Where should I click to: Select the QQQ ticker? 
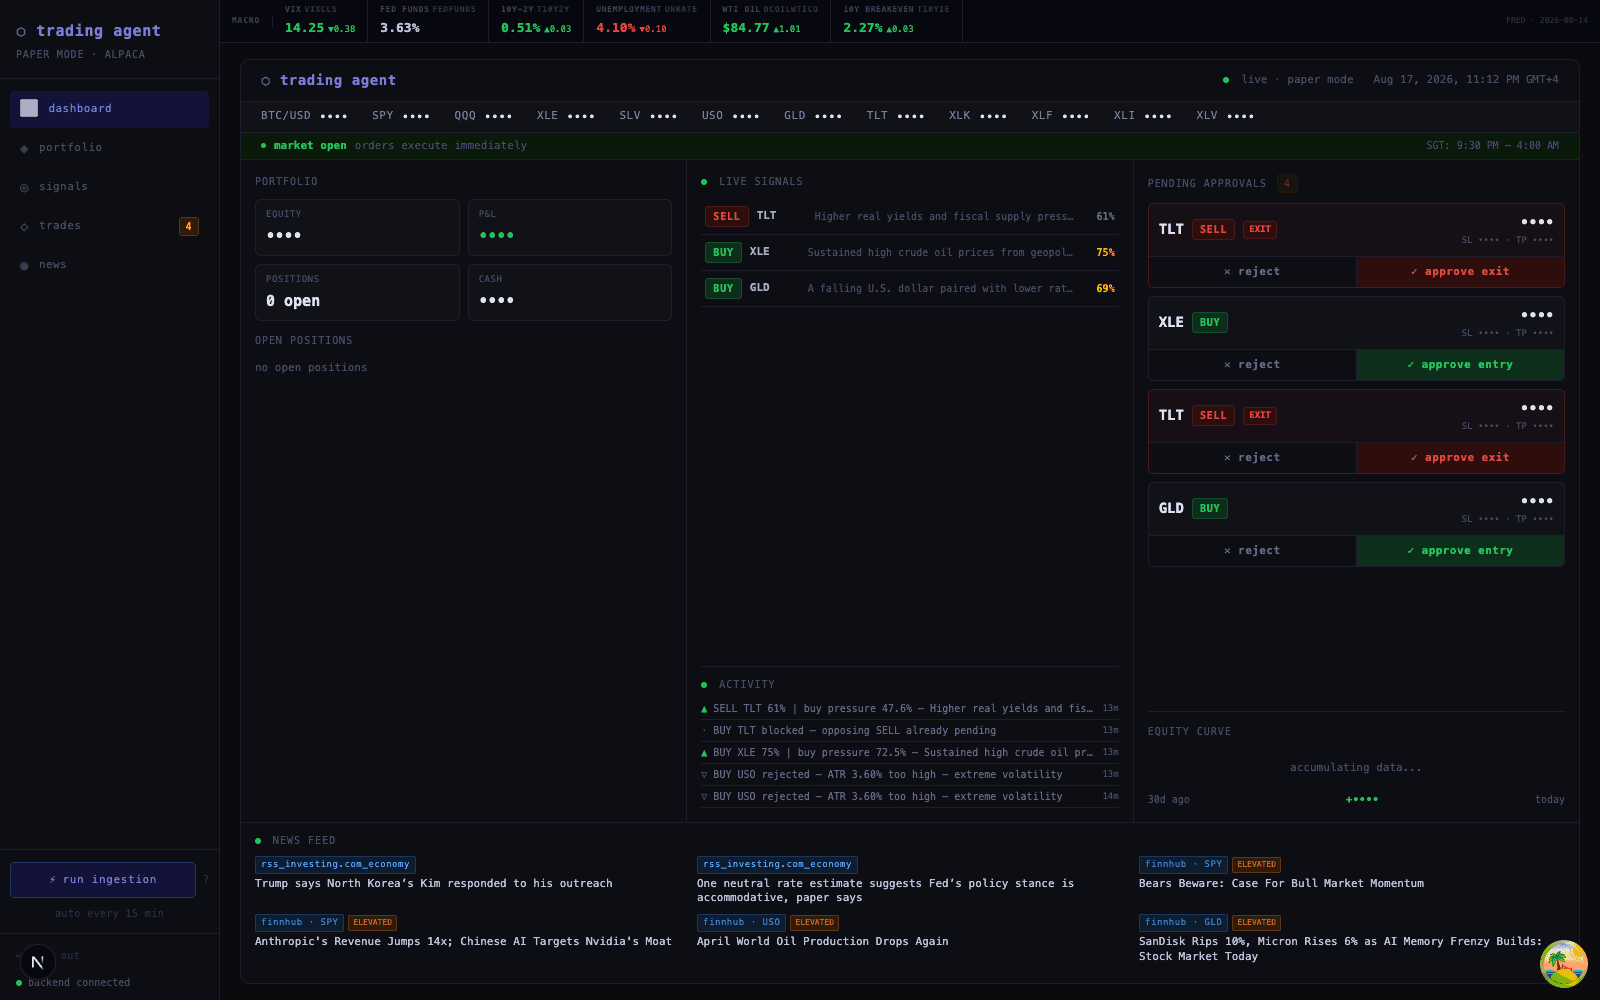483,116
